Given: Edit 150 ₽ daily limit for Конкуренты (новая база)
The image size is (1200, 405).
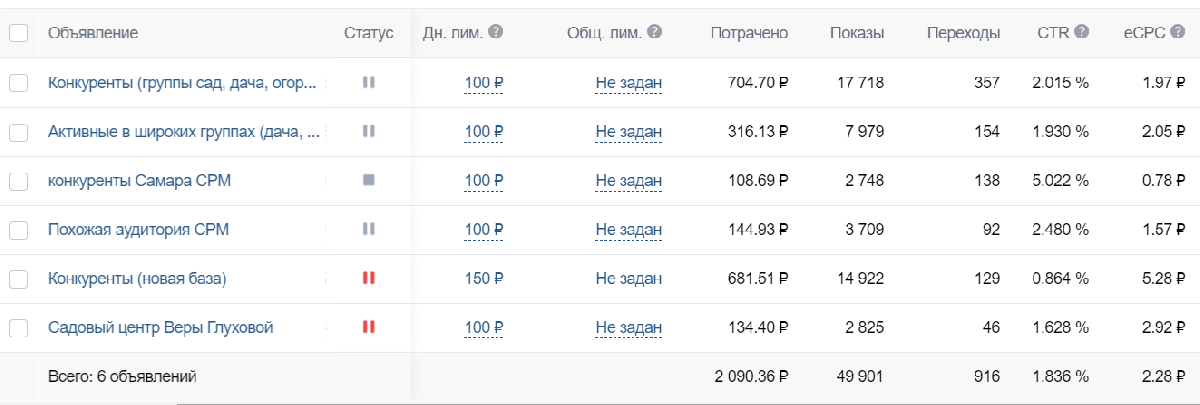Looking at the screenshot, I should (483, 279).
